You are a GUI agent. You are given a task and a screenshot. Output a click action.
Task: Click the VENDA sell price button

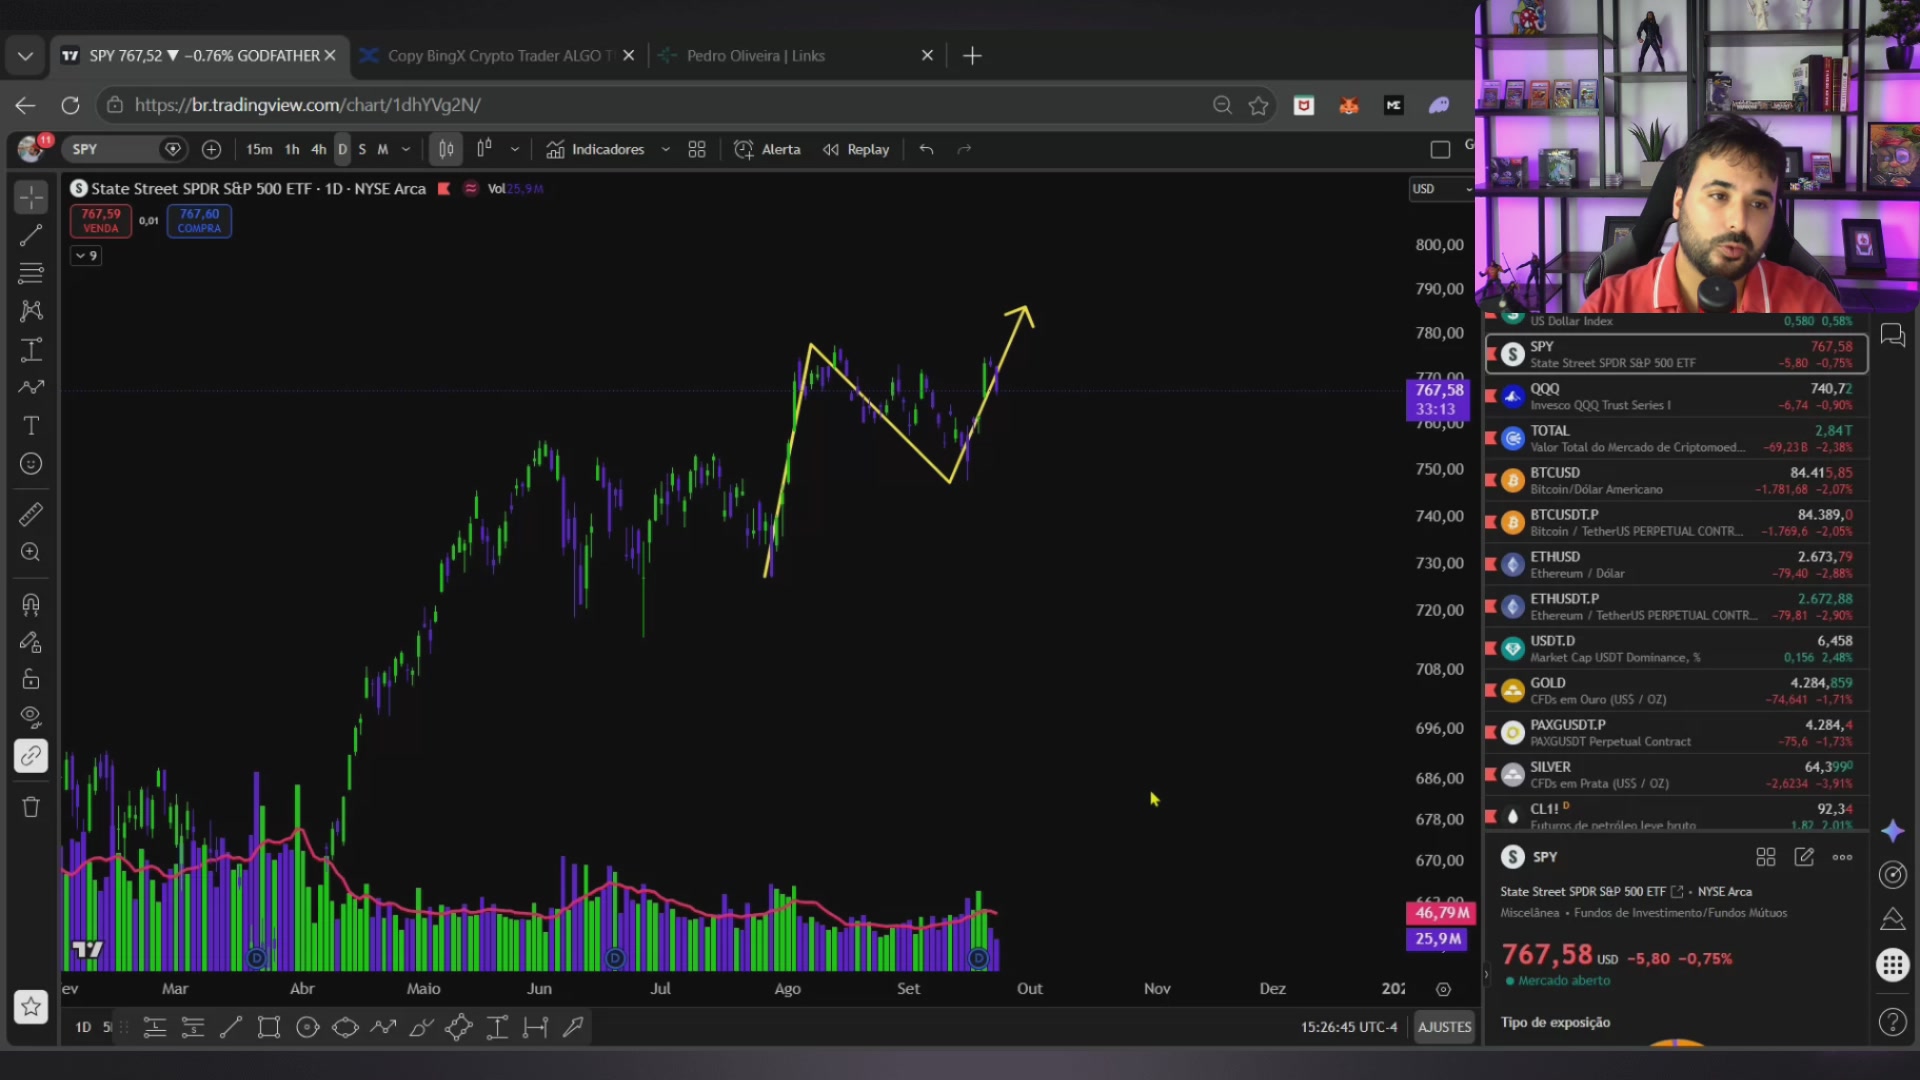coord(101,221)
